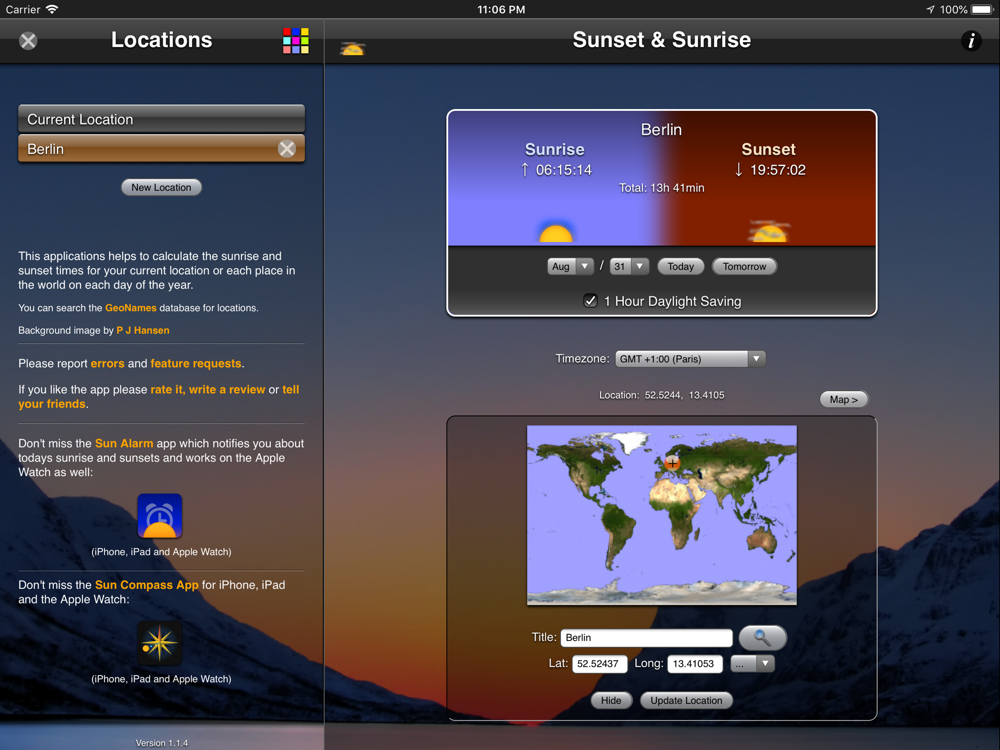Click the errors link
Image resolution: width=1000 pixels, height=750 pixels.
pos(107,364)
